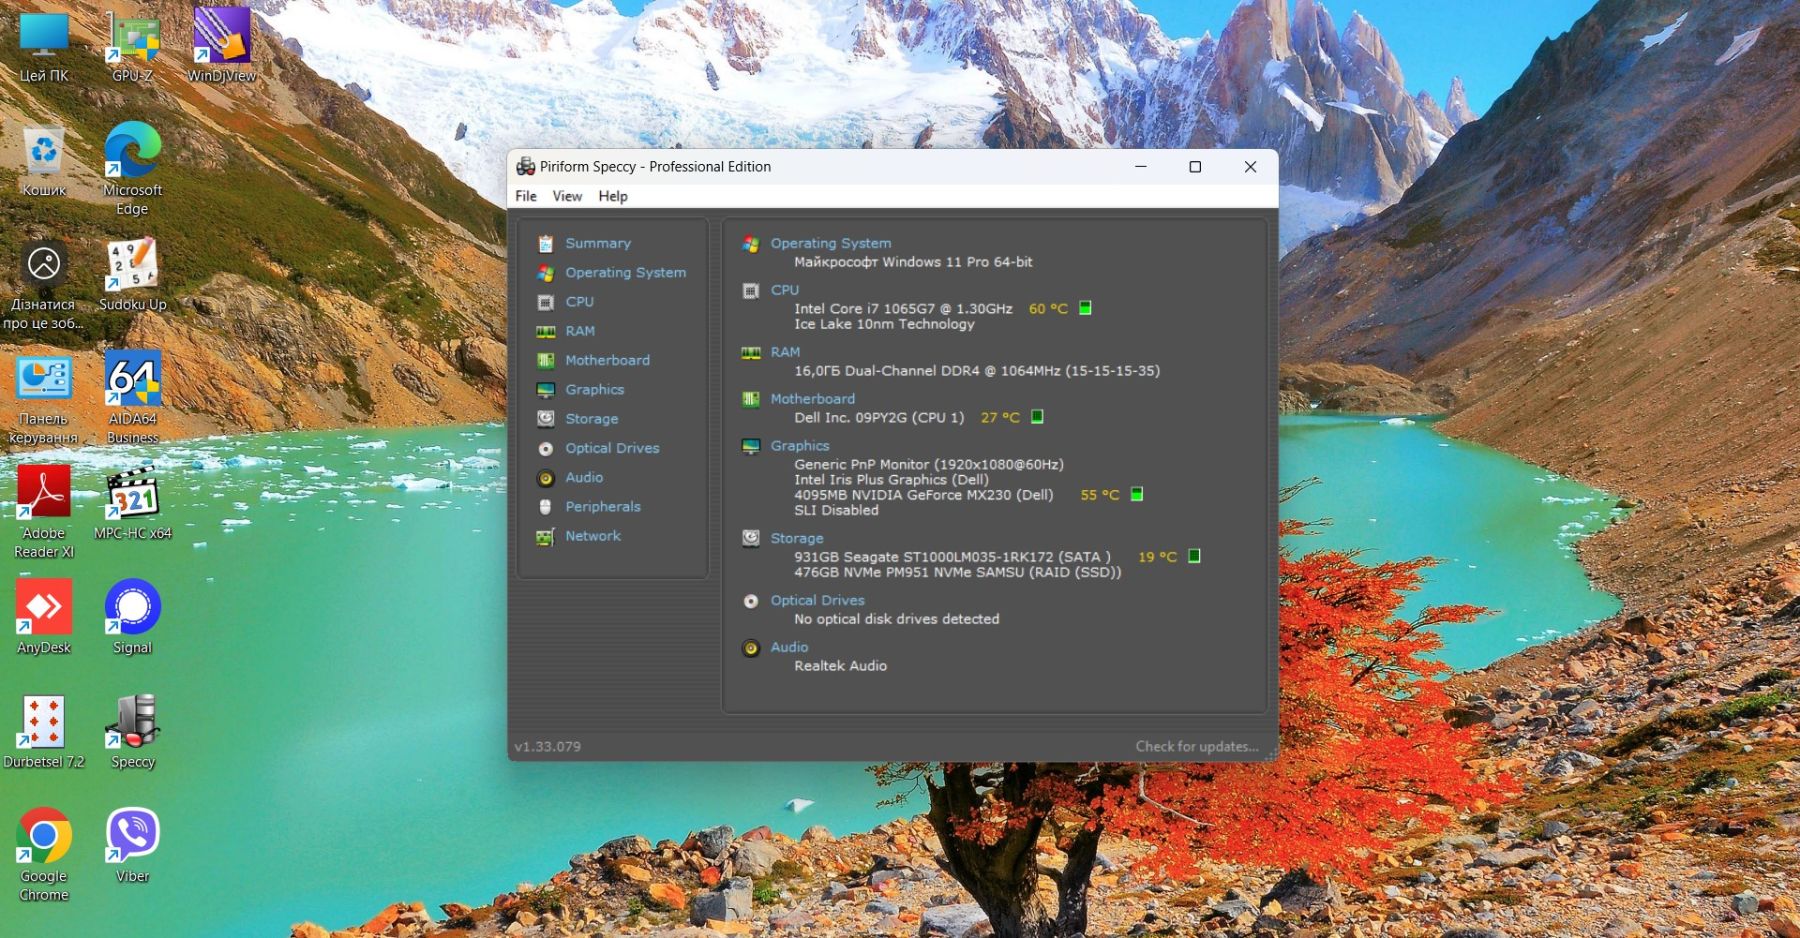Viewport: 1800px width, 938px height.
Task: Click the NVIDIA GeForce MX230 line
Action: tap(923, 495)
